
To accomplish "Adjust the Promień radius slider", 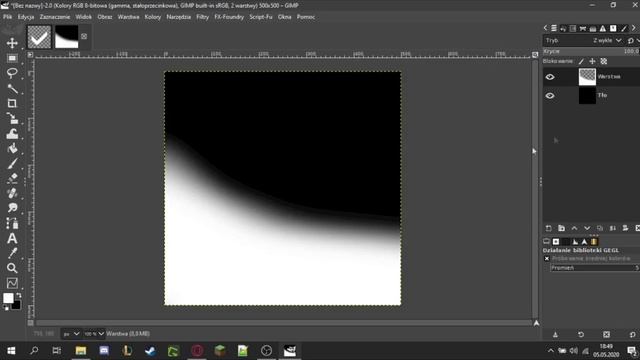I will coord(595,268).
